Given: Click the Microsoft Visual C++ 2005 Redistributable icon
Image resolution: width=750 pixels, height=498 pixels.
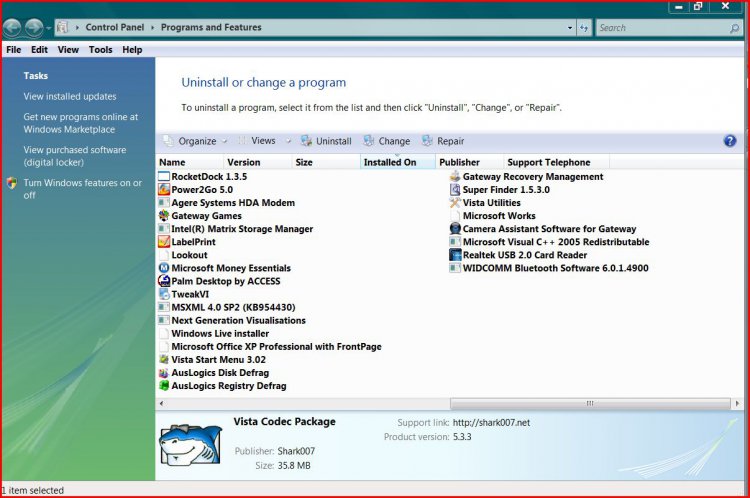Looking at the screenshot, I should (455, 242).
